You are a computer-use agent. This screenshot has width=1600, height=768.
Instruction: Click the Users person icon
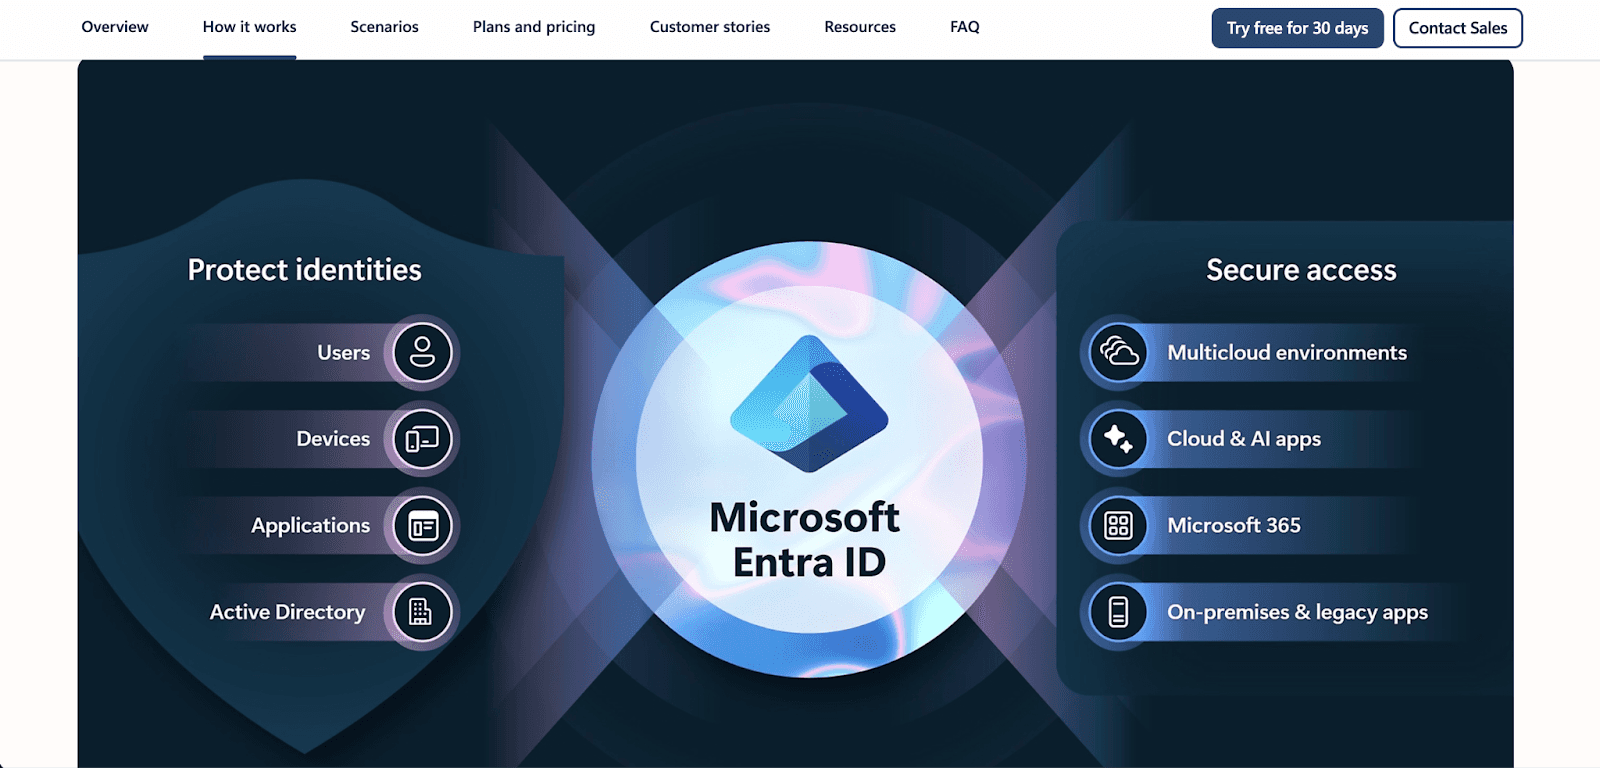(x=422, y=353)
